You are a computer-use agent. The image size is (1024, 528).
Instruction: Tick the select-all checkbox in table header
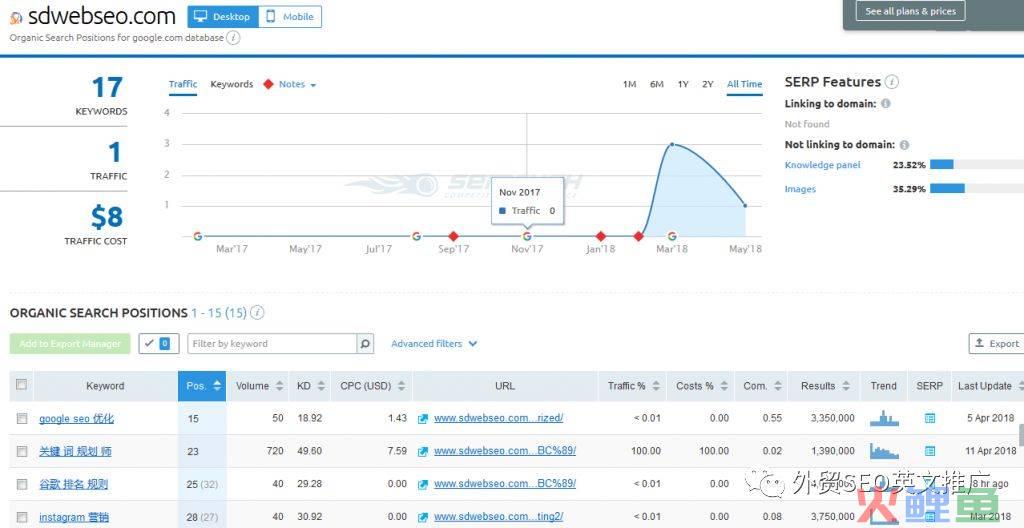pos(21,385)
